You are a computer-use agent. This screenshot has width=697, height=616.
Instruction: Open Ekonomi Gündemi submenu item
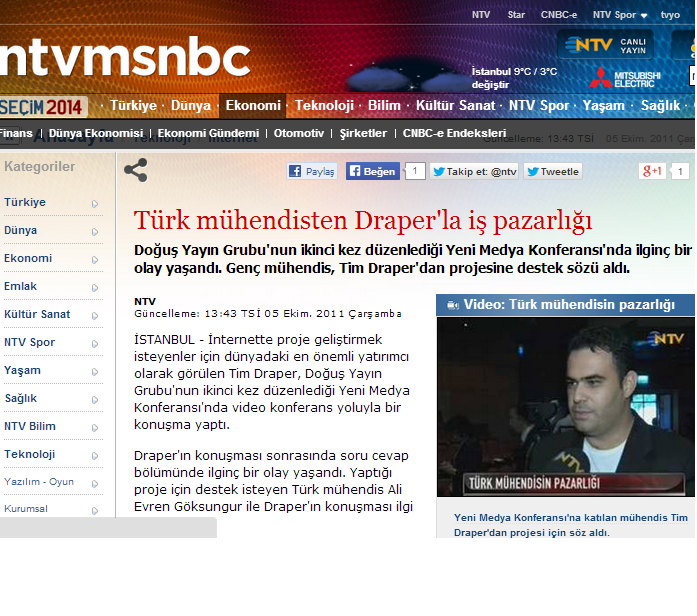click(208, 133)
